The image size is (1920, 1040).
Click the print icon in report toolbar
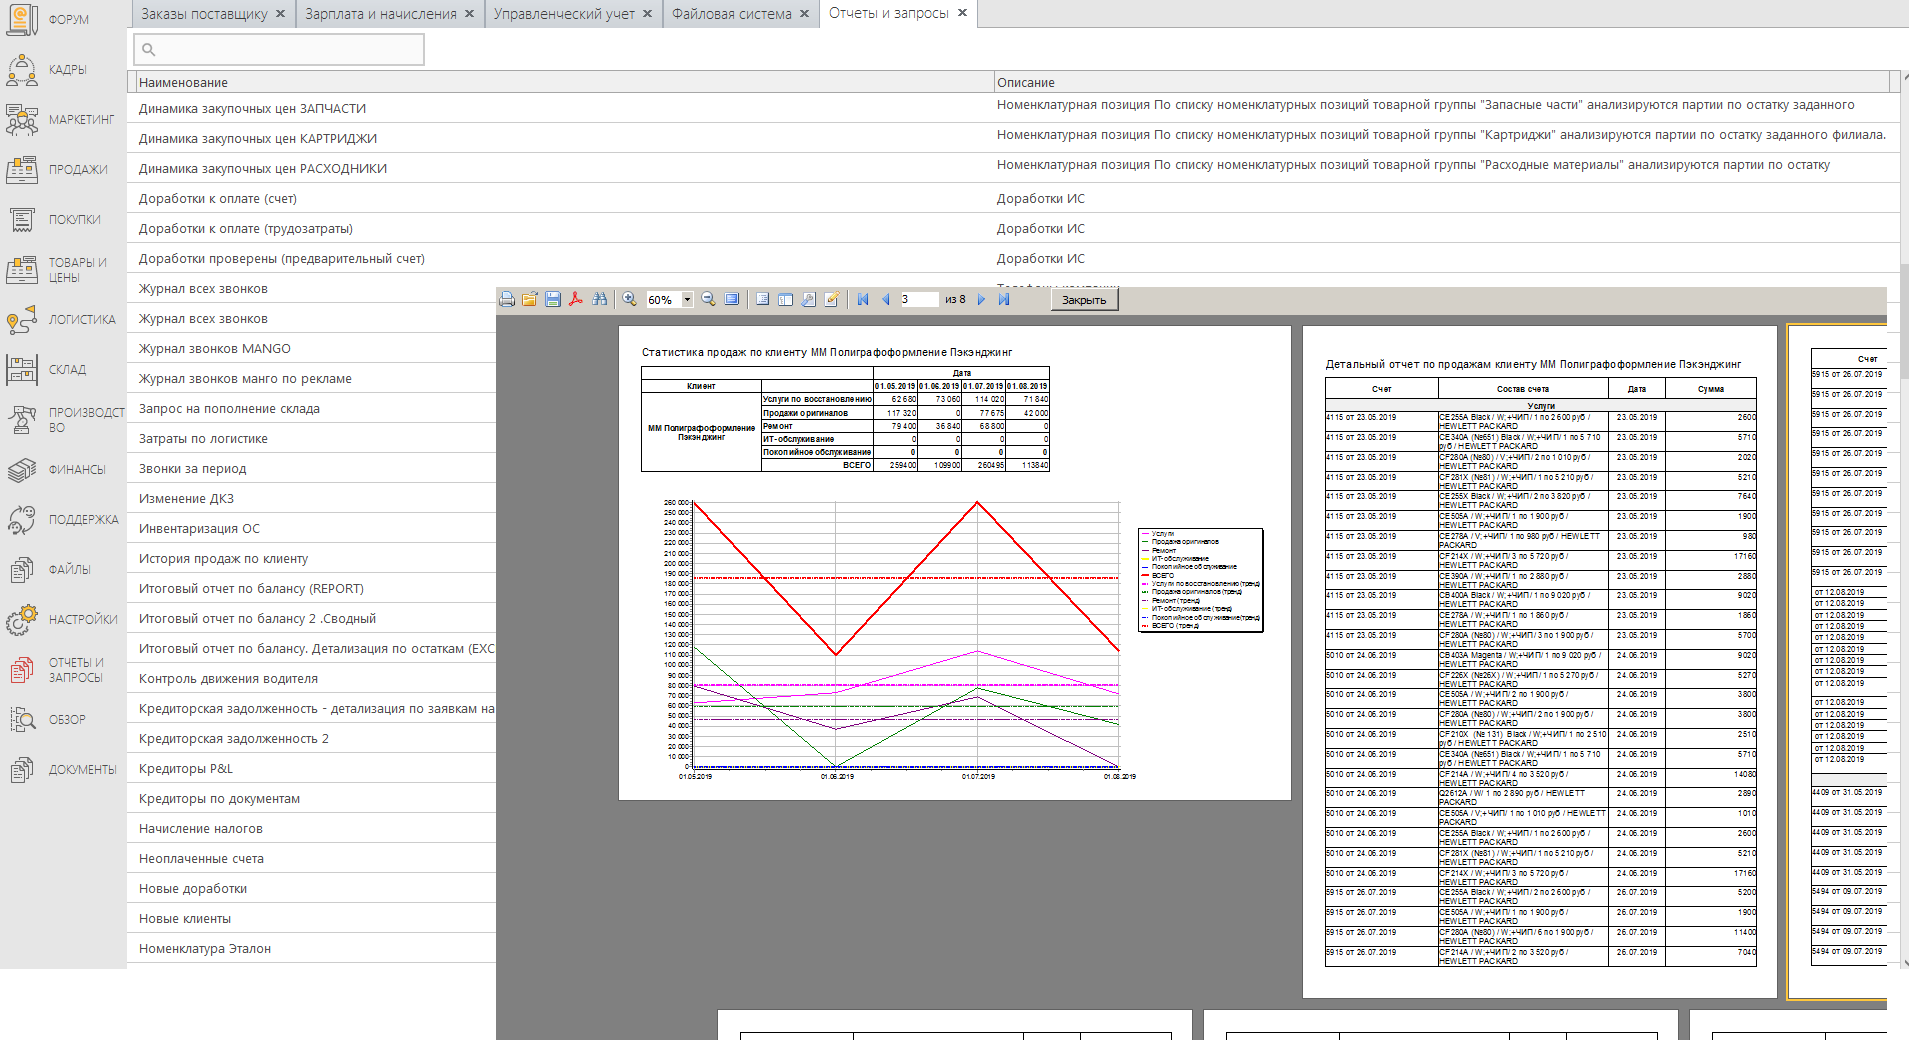pyautogui.click(x=507, y=299)
